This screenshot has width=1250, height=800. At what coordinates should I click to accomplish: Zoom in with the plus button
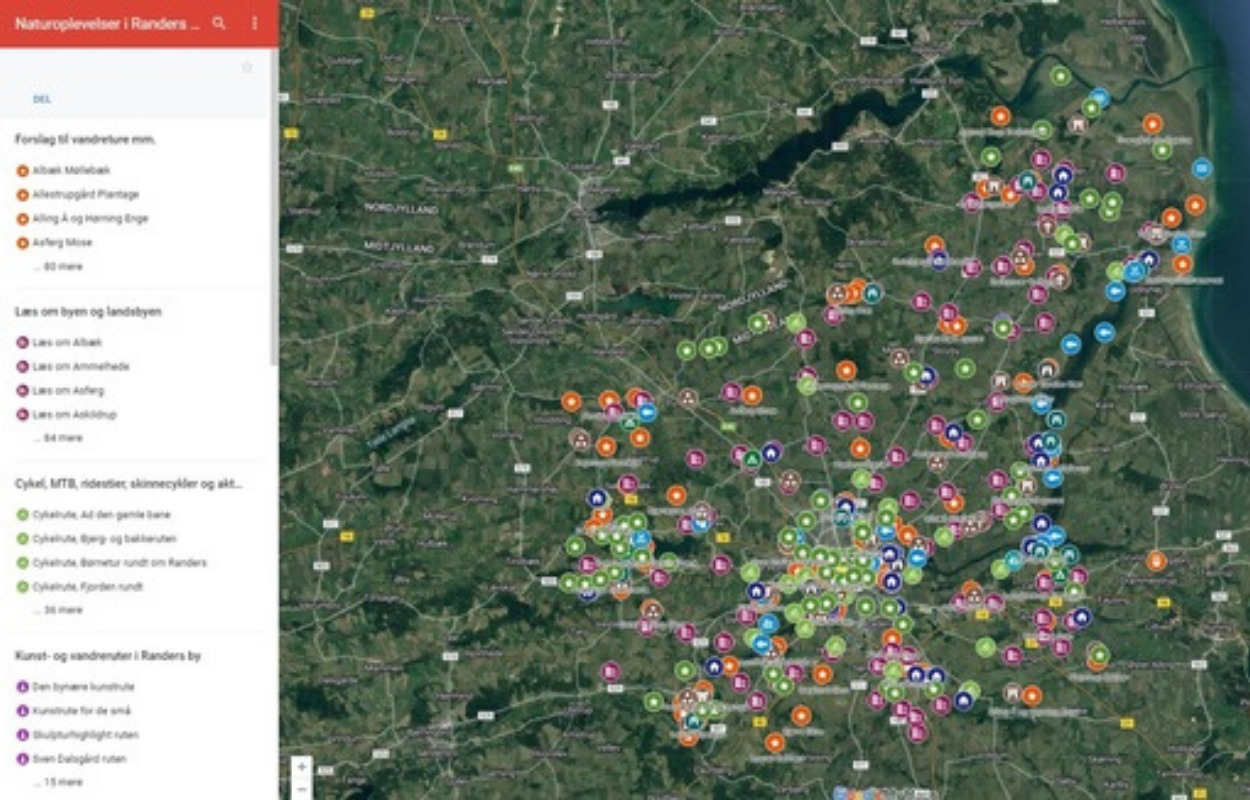pos(302,767)
